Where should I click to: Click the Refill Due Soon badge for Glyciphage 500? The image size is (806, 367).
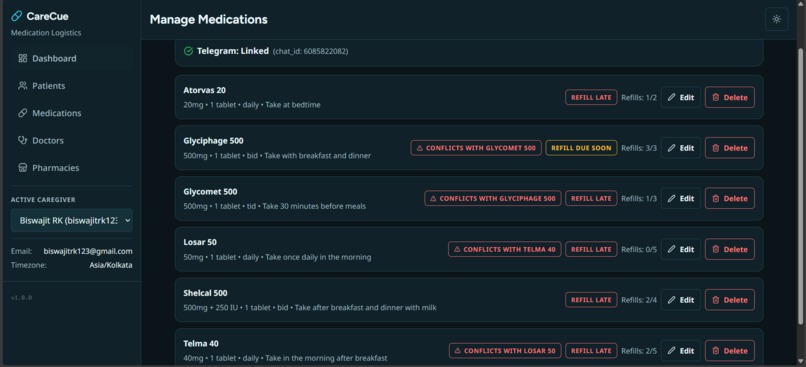[x=581, y=148]
